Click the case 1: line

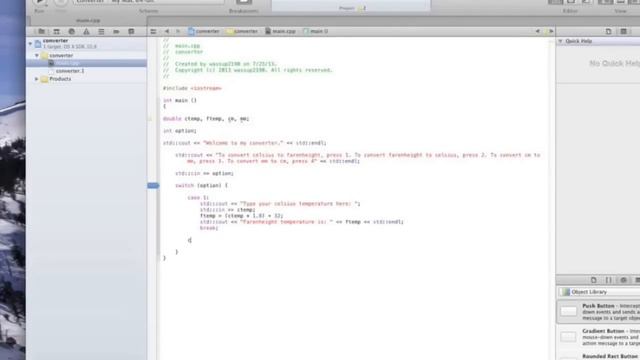[x=198, y=198]
